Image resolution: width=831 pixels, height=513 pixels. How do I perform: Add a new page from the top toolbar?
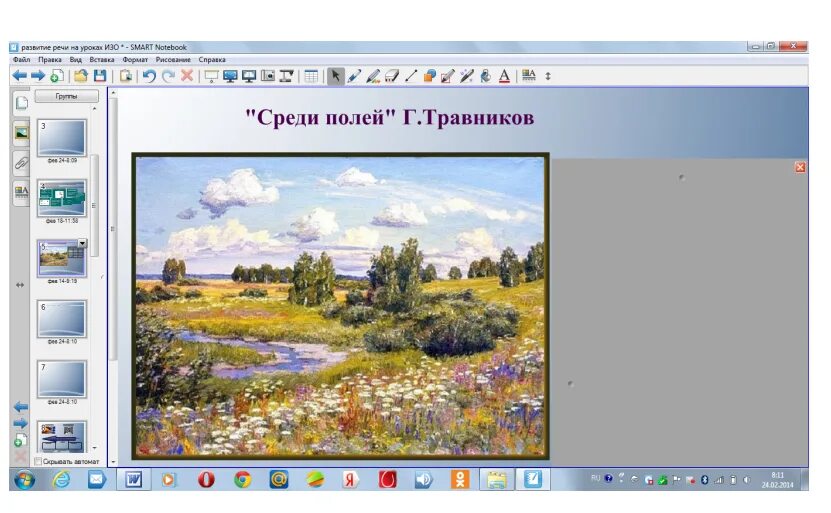coord(57,76)
